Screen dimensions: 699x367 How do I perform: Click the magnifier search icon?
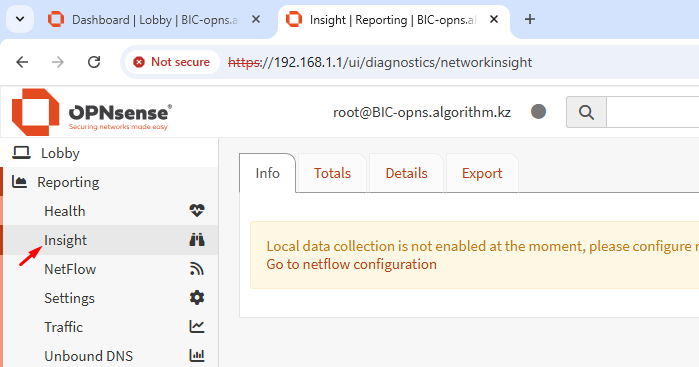pyautogui.click(x=586, y=112)
